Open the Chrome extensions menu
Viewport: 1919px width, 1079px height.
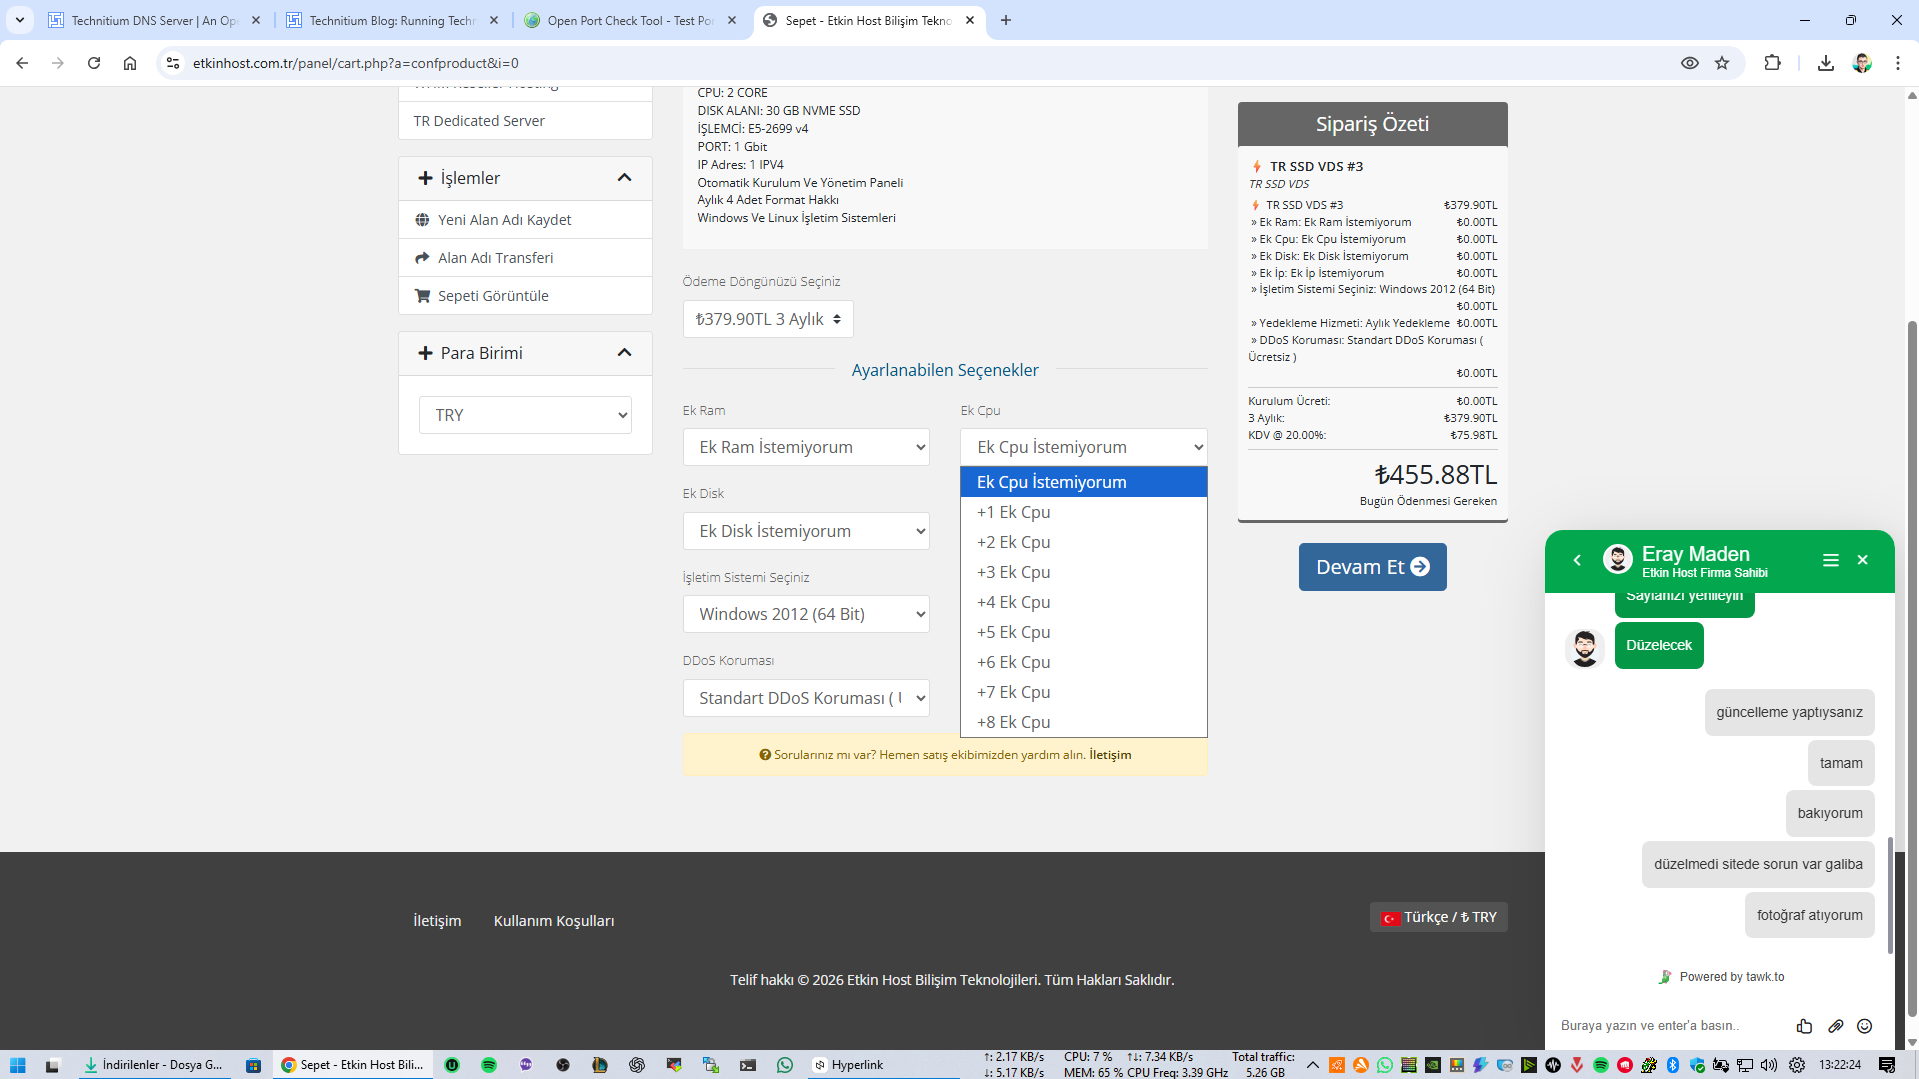pyautogui.click(x=1772, y=63)
